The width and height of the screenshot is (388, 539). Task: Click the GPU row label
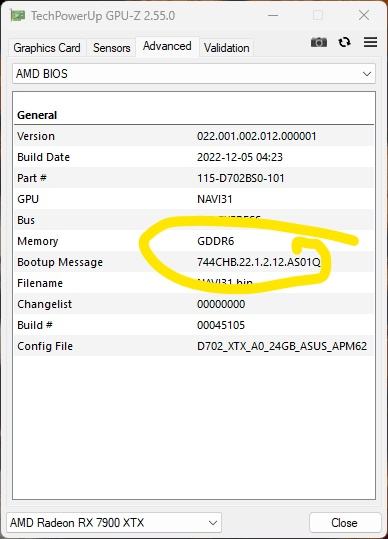point(28,199)
